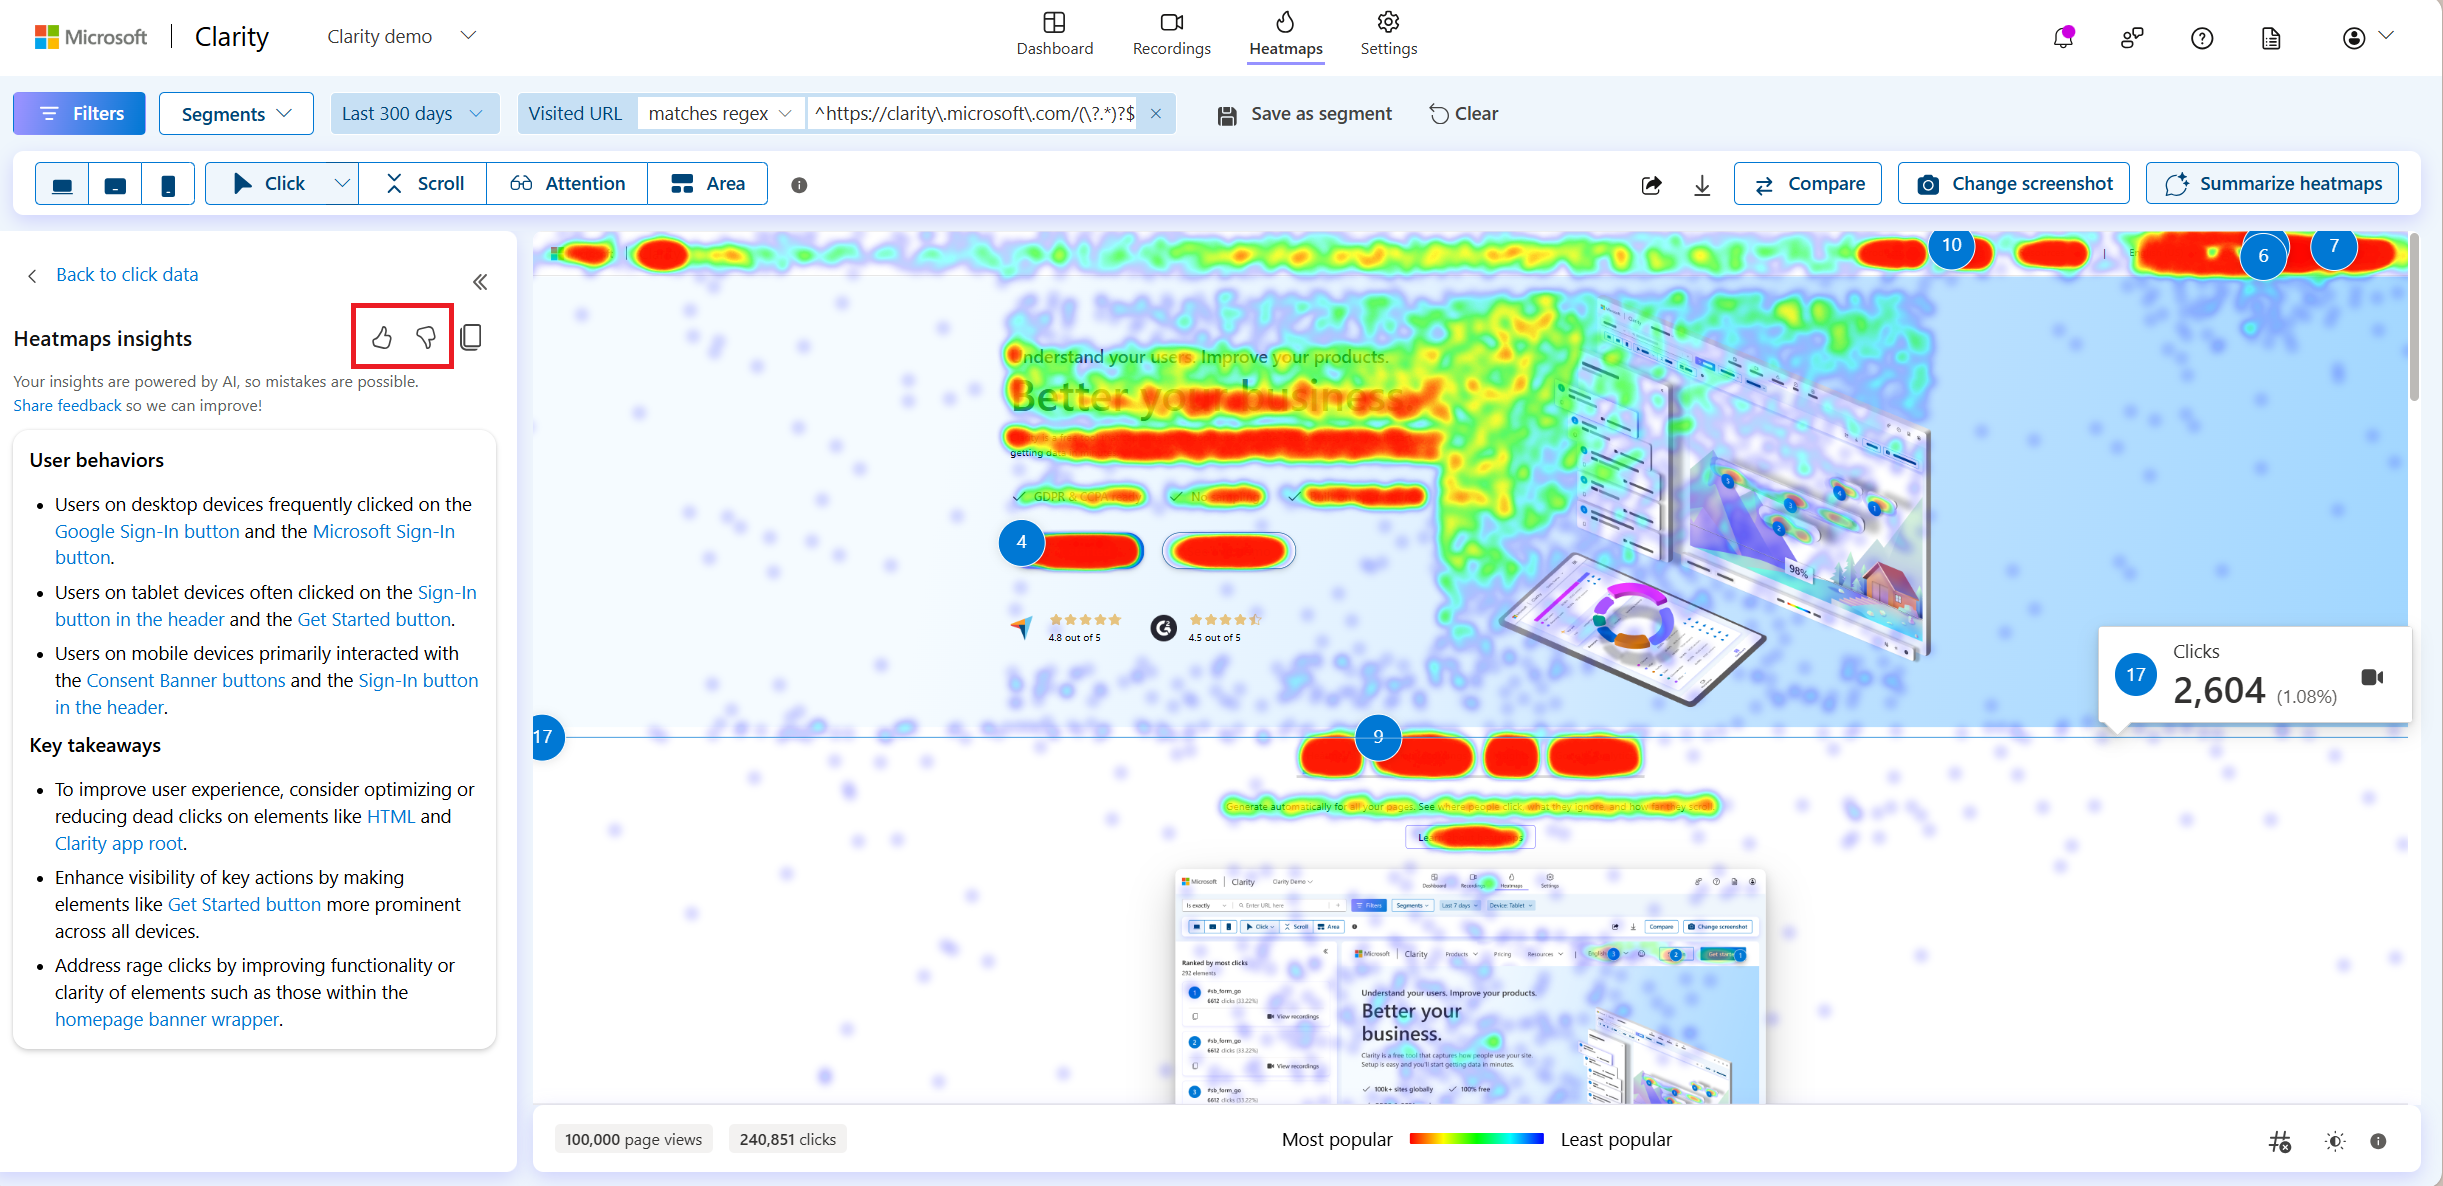Give thumbs down on insights
The image size is (2443, 1186).
pos(426,338)
